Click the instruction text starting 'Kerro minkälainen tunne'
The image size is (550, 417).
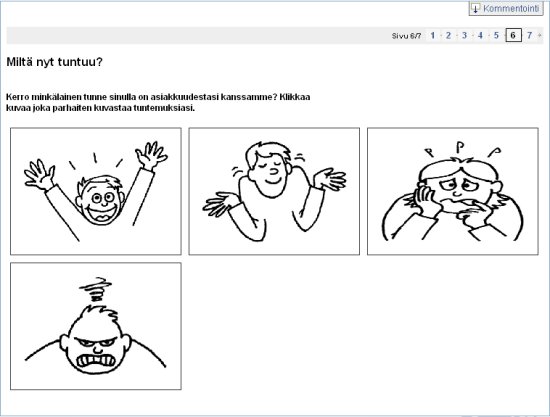[x=158, y=102]
